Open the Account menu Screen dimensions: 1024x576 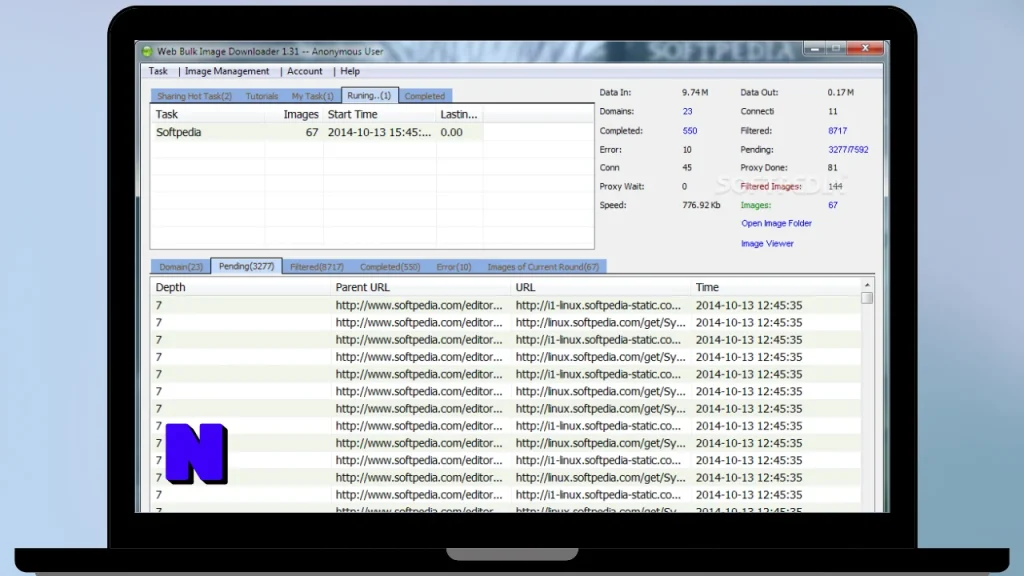[x=304, y=71]
